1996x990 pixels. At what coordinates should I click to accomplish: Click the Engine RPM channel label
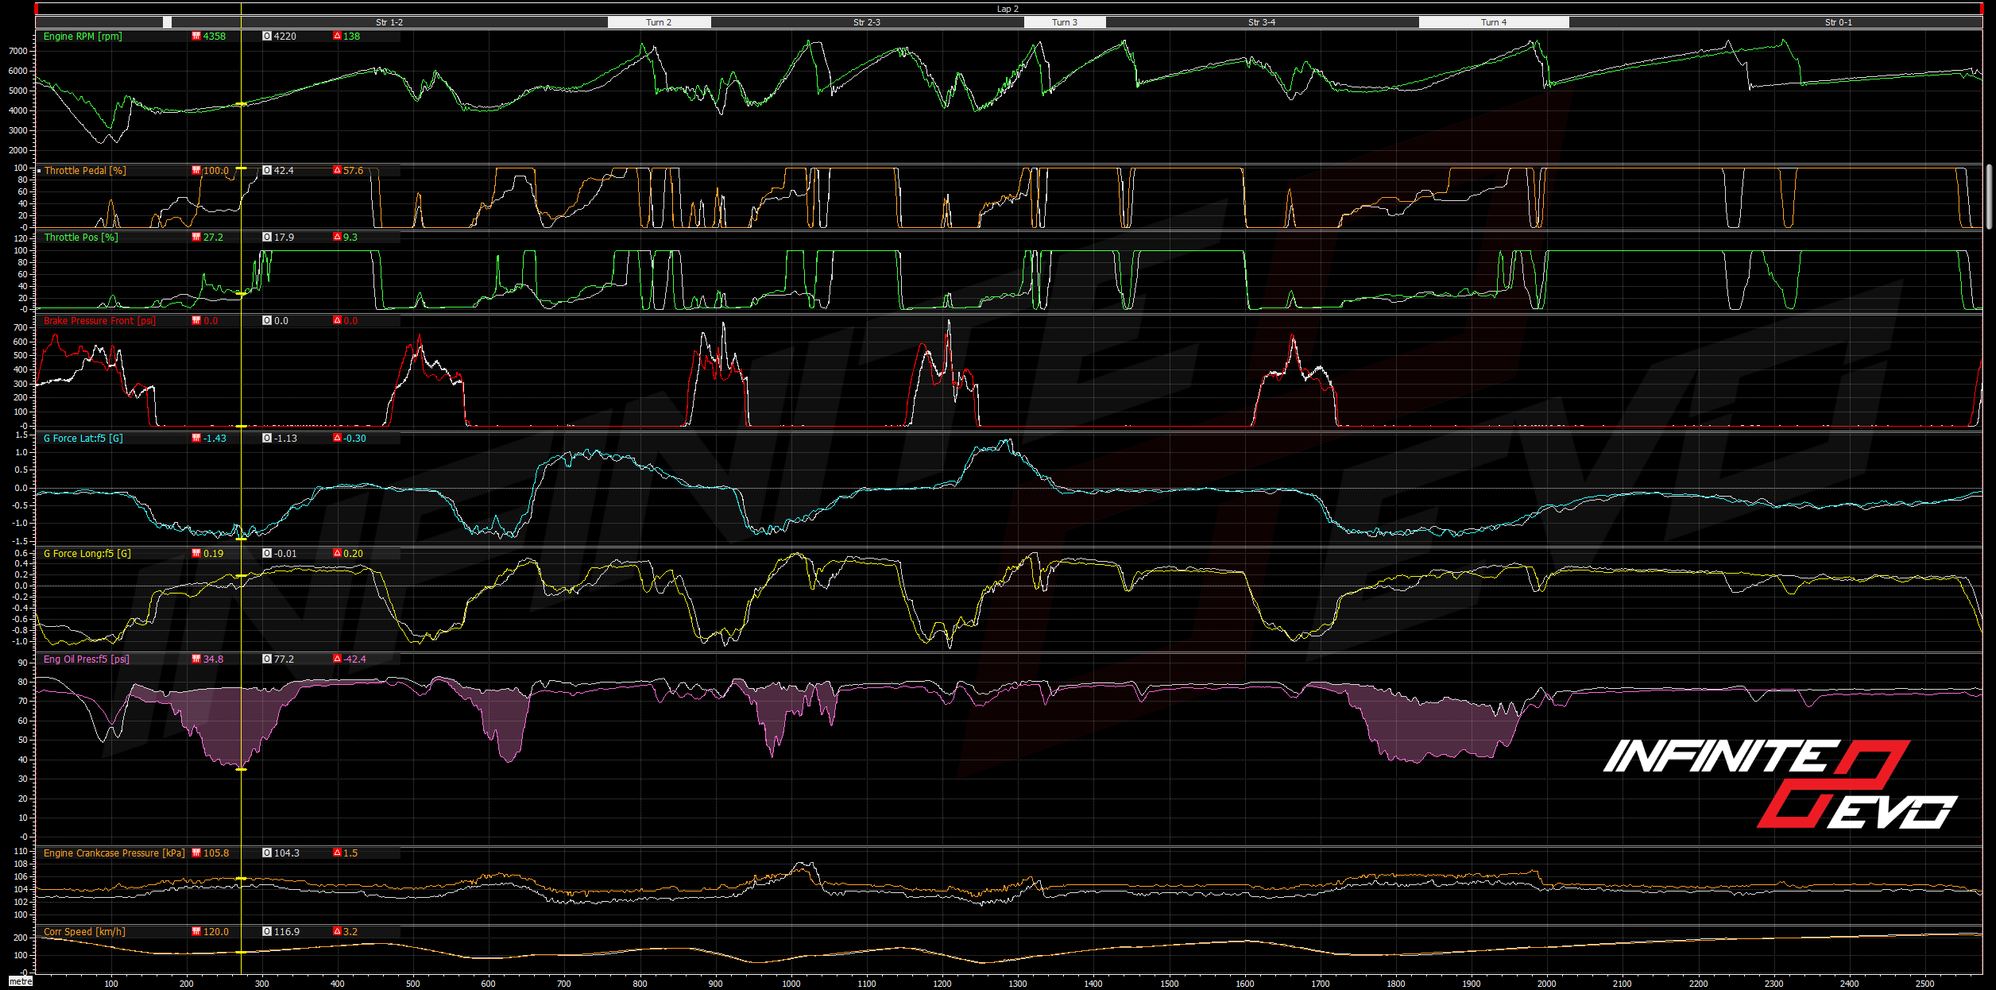[x=83, y=36]
